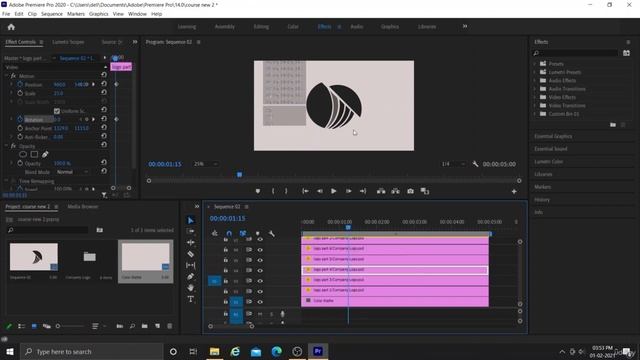This screenshot has height=360, width=640.
Task: Create a 4-point polygon mask under Opacity
Action: 34,154
